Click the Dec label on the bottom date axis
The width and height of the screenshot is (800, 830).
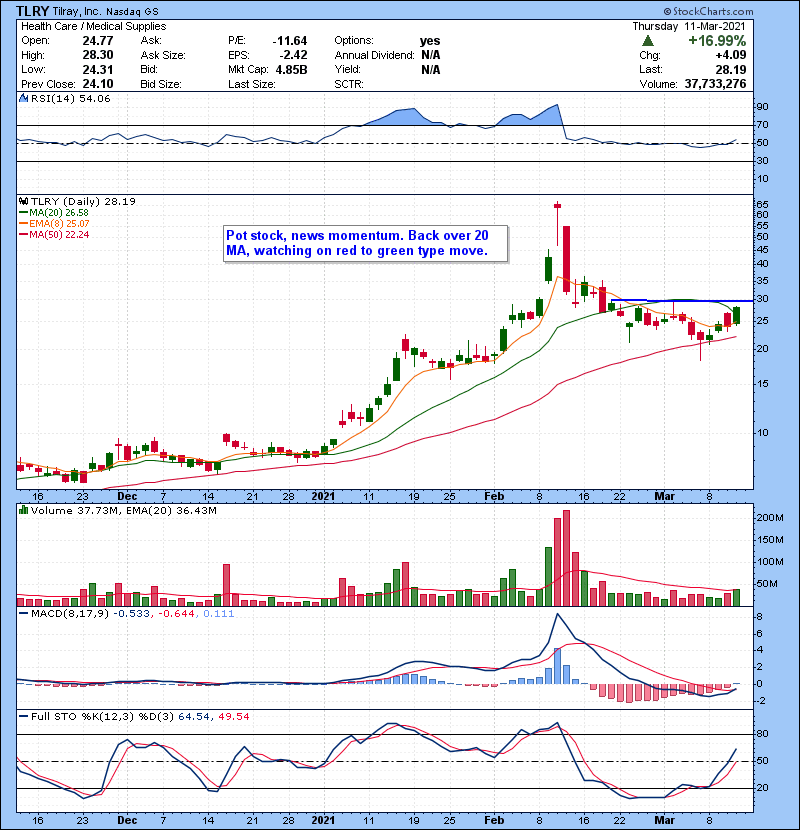tap(127, 820)
